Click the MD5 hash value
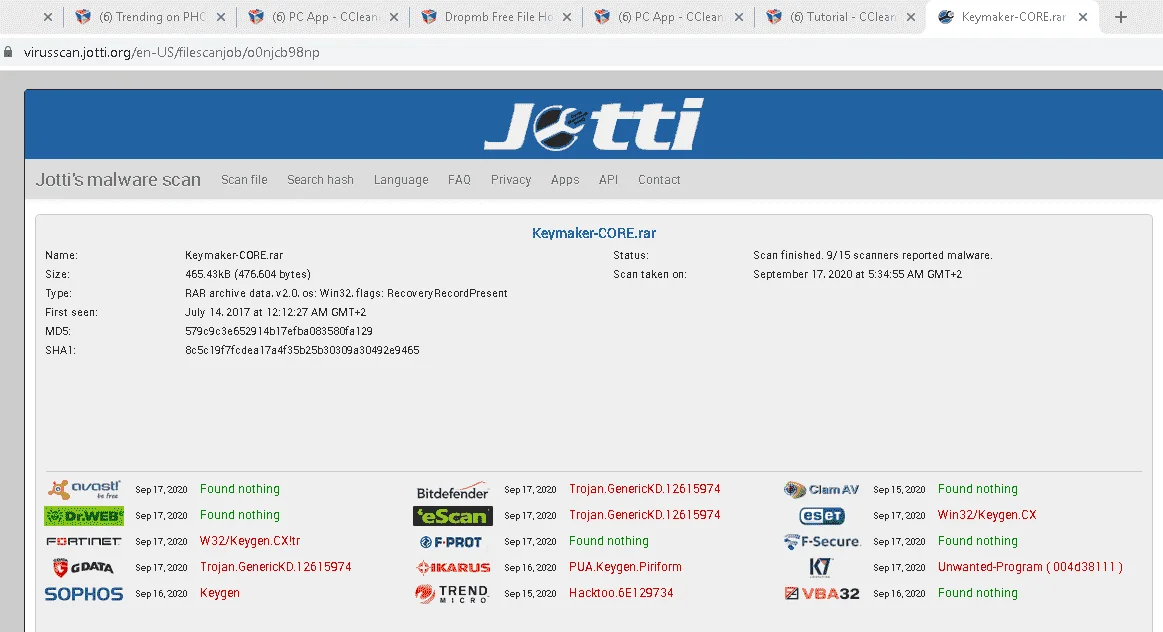Viewport: 1163px width, 632px height. click(279, 331)
